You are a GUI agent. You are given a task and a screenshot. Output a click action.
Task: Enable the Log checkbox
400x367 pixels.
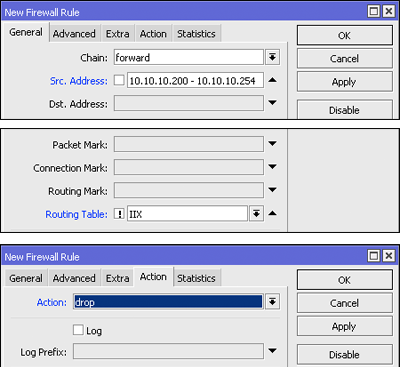pos(78,330)
